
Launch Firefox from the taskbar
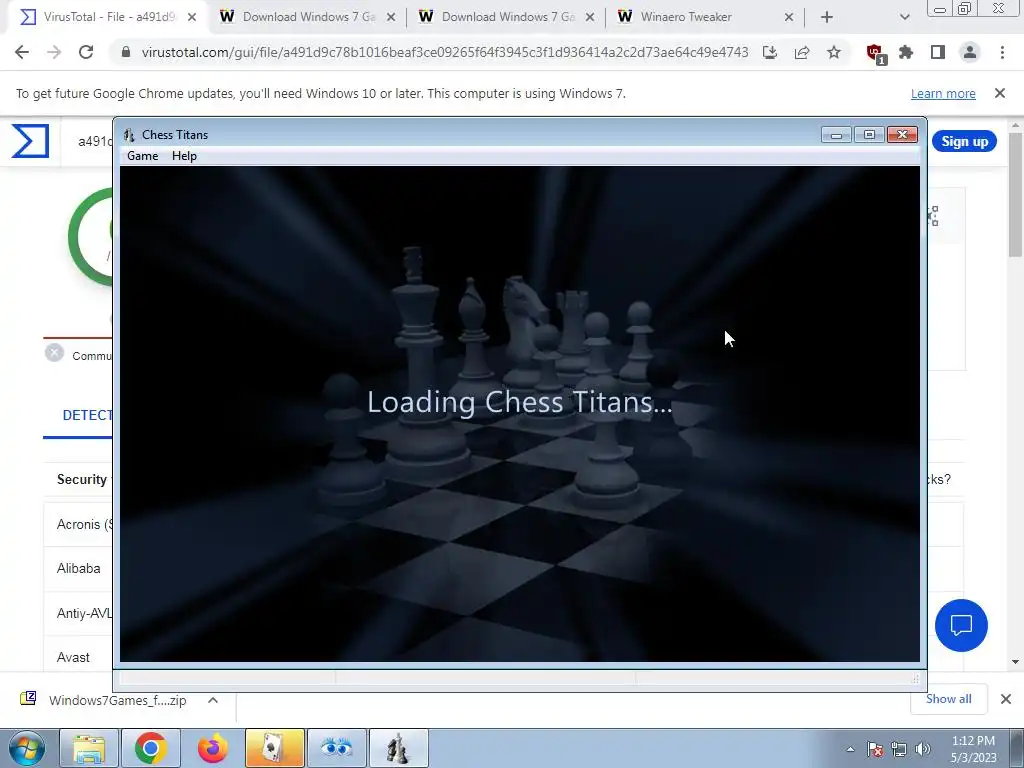tap(213, 748)
